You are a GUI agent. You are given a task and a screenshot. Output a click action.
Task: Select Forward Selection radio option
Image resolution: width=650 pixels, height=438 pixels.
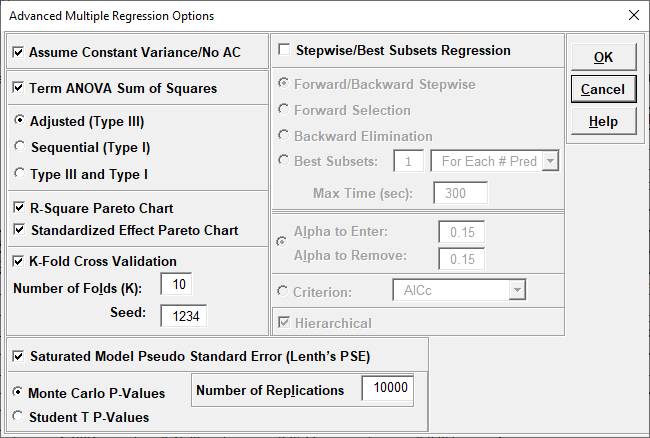pyautogui.click(x=283, y=109)
